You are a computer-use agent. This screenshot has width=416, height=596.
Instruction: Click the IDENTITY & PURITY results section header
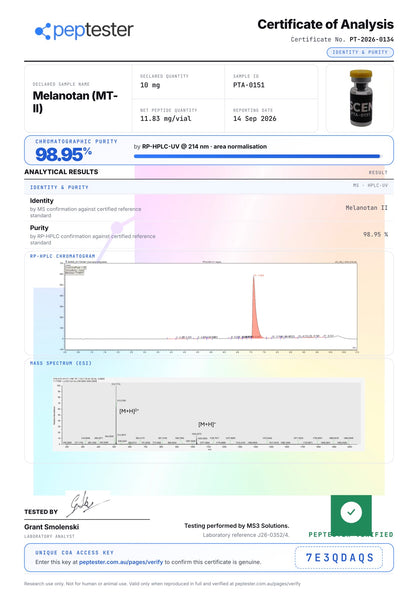pyautogui.click(x=59, y=187)
